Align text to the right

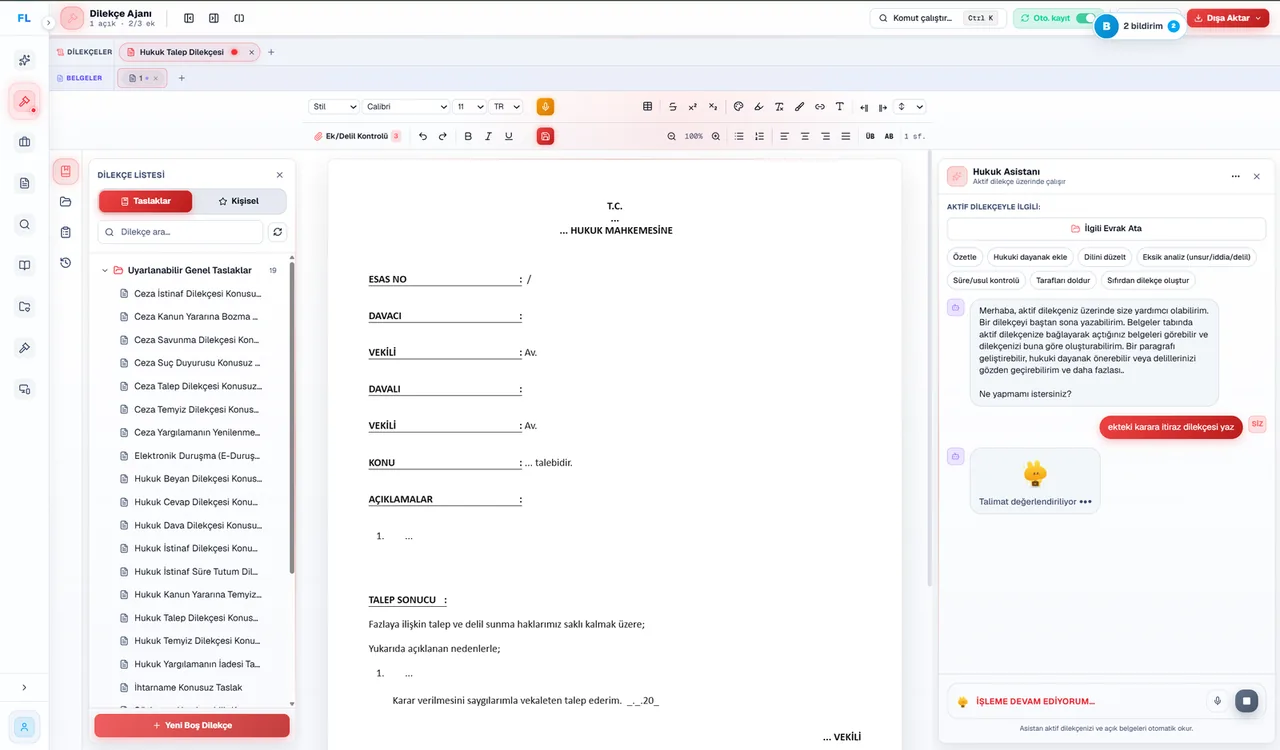(x=825, y=136)
